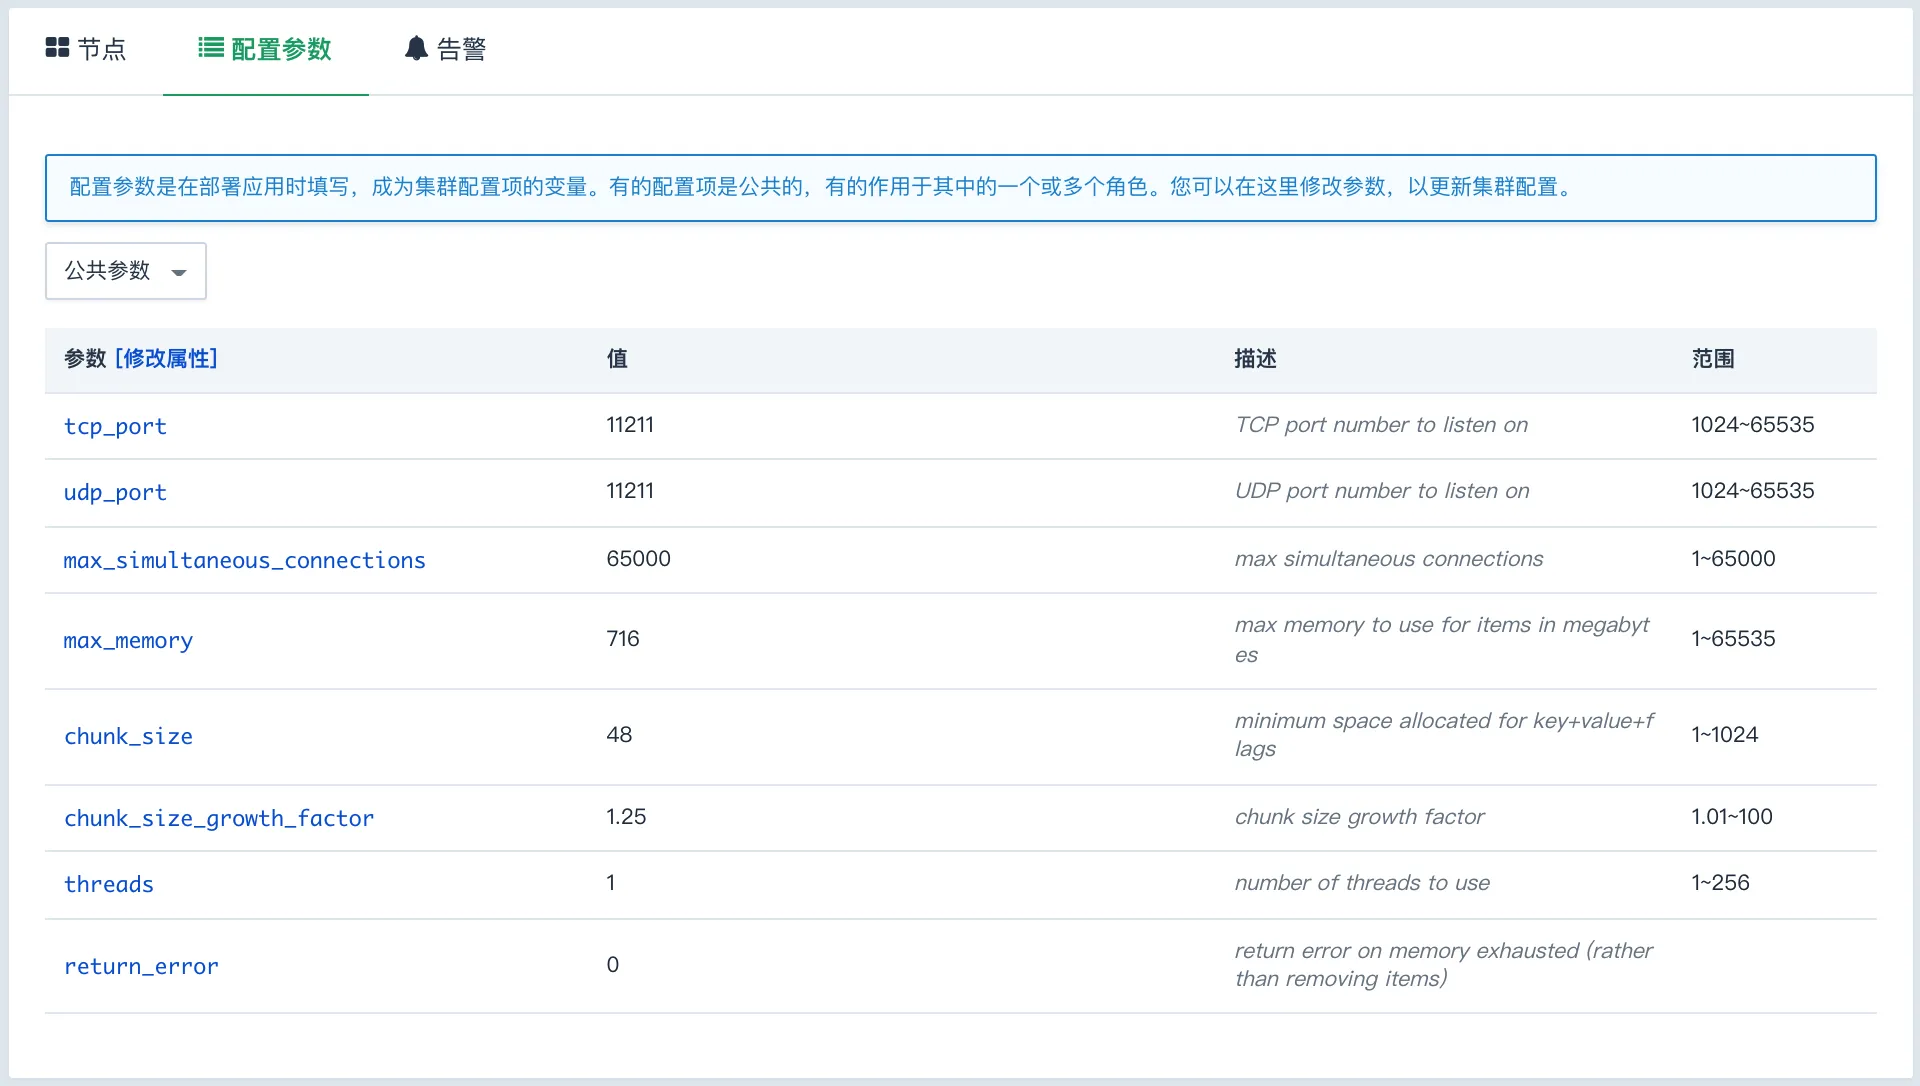The width and height of the screenshot is (1920, 1086).
Task: Switch to the 节点 tab
Action: click(x=86, y=49)
